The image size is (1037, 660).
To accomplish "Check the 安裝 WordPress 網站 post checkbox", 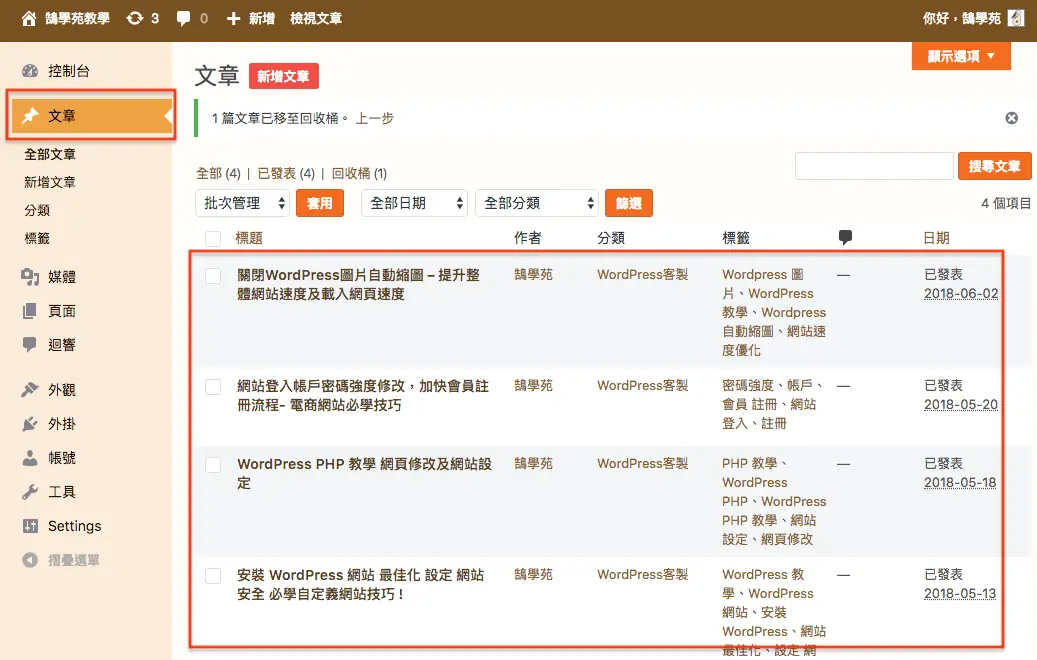I will (x=213, y=576).
